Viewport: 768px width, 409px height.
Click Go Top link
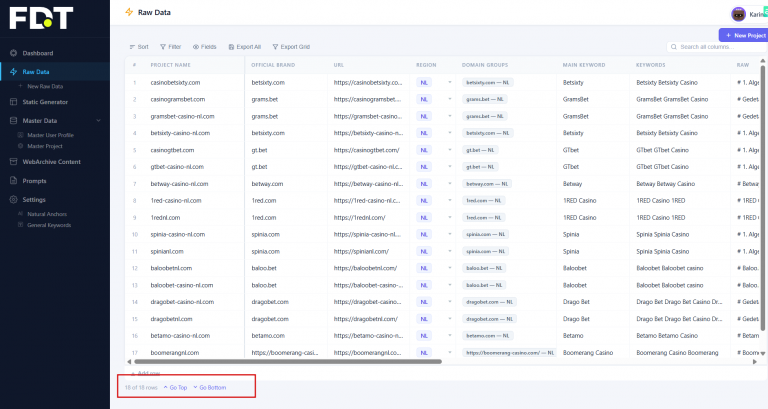click(x=175, y=387)
